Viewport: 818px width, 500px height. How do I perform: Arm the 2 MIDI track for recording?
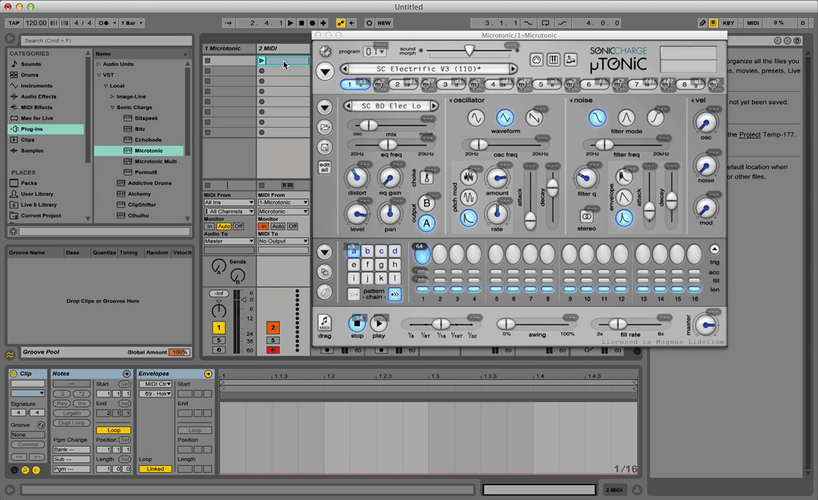(x=273, y=350)
